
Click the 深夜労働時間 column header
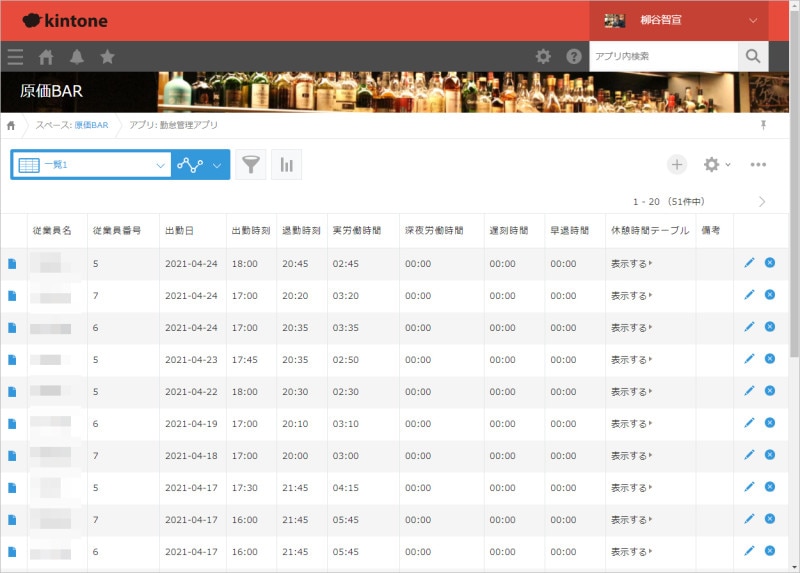pyautogui.click(x=434, y=231)
